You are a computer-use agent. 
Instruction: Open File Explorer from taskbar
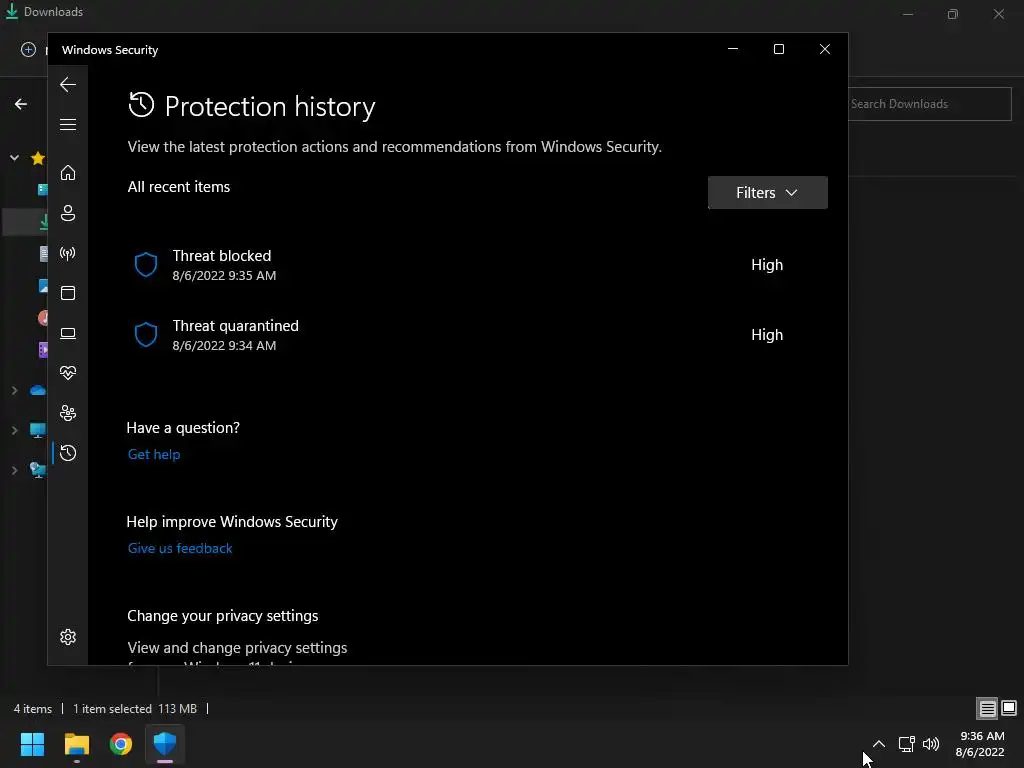(76, 744)
